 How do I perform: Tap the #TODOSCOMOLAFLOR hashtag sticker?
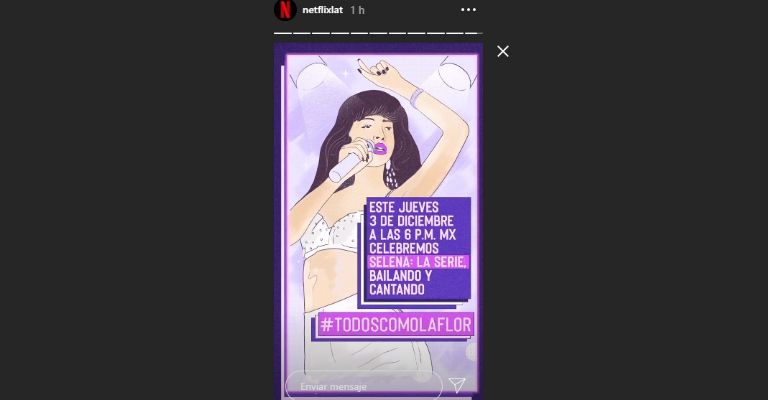tap(396, 325)
